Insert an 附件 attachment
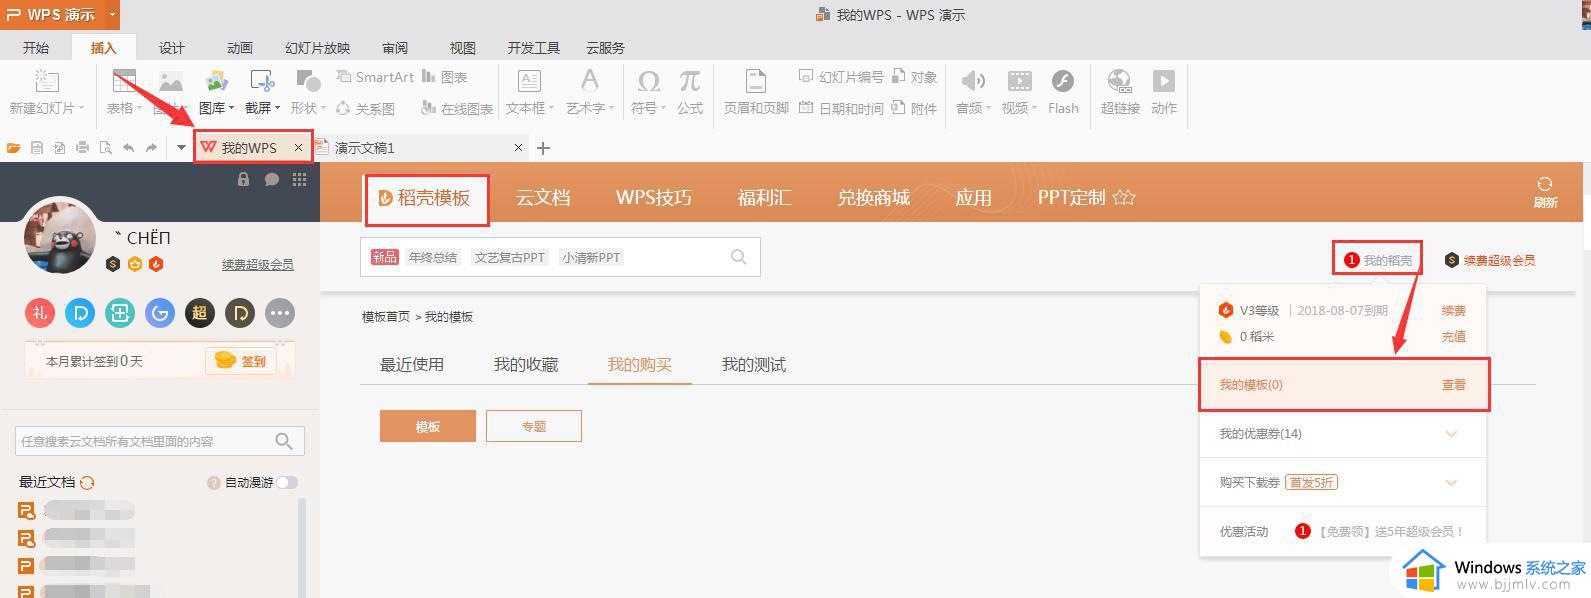 [915, 108]
